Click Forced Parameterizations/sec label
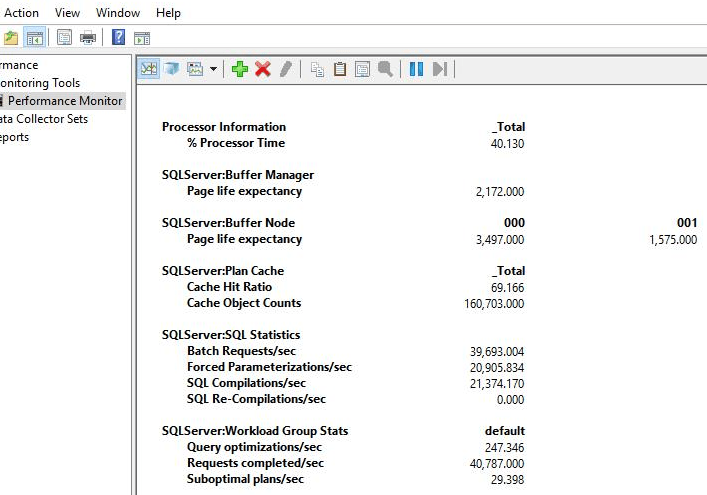 [x=269, y=367]
